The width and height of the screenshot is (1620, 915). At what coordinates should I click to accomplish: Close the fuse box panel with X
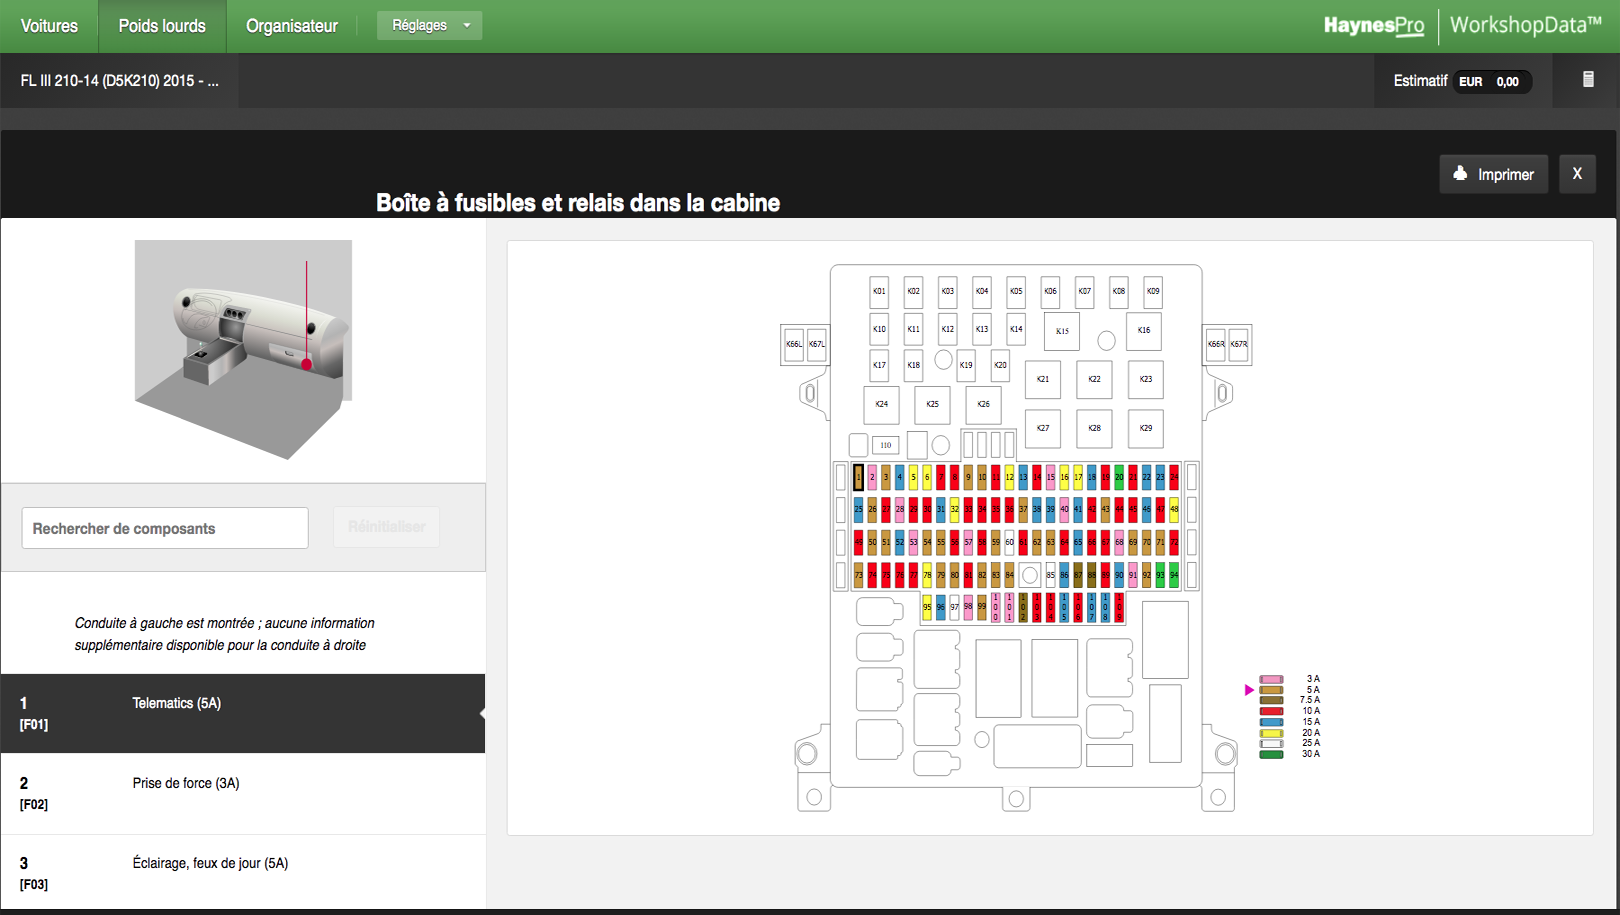1577,174
